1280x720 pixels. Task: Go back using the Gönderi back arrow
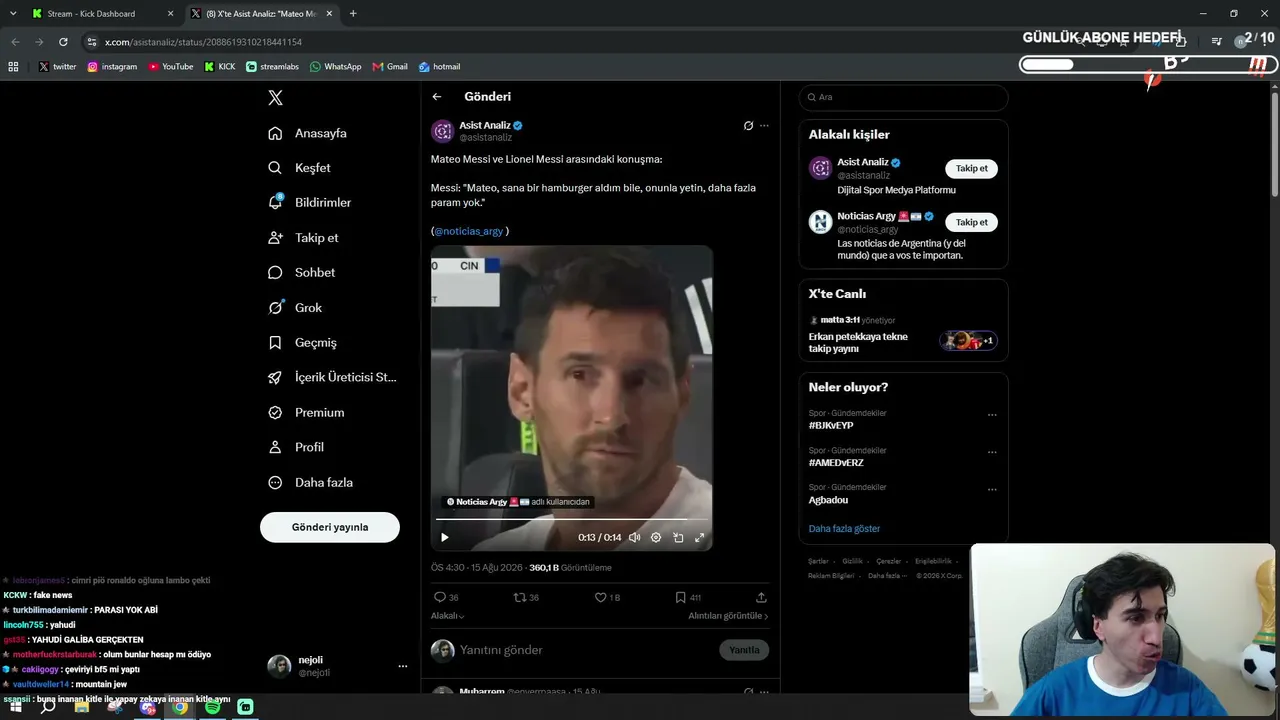tap(437, 97)
